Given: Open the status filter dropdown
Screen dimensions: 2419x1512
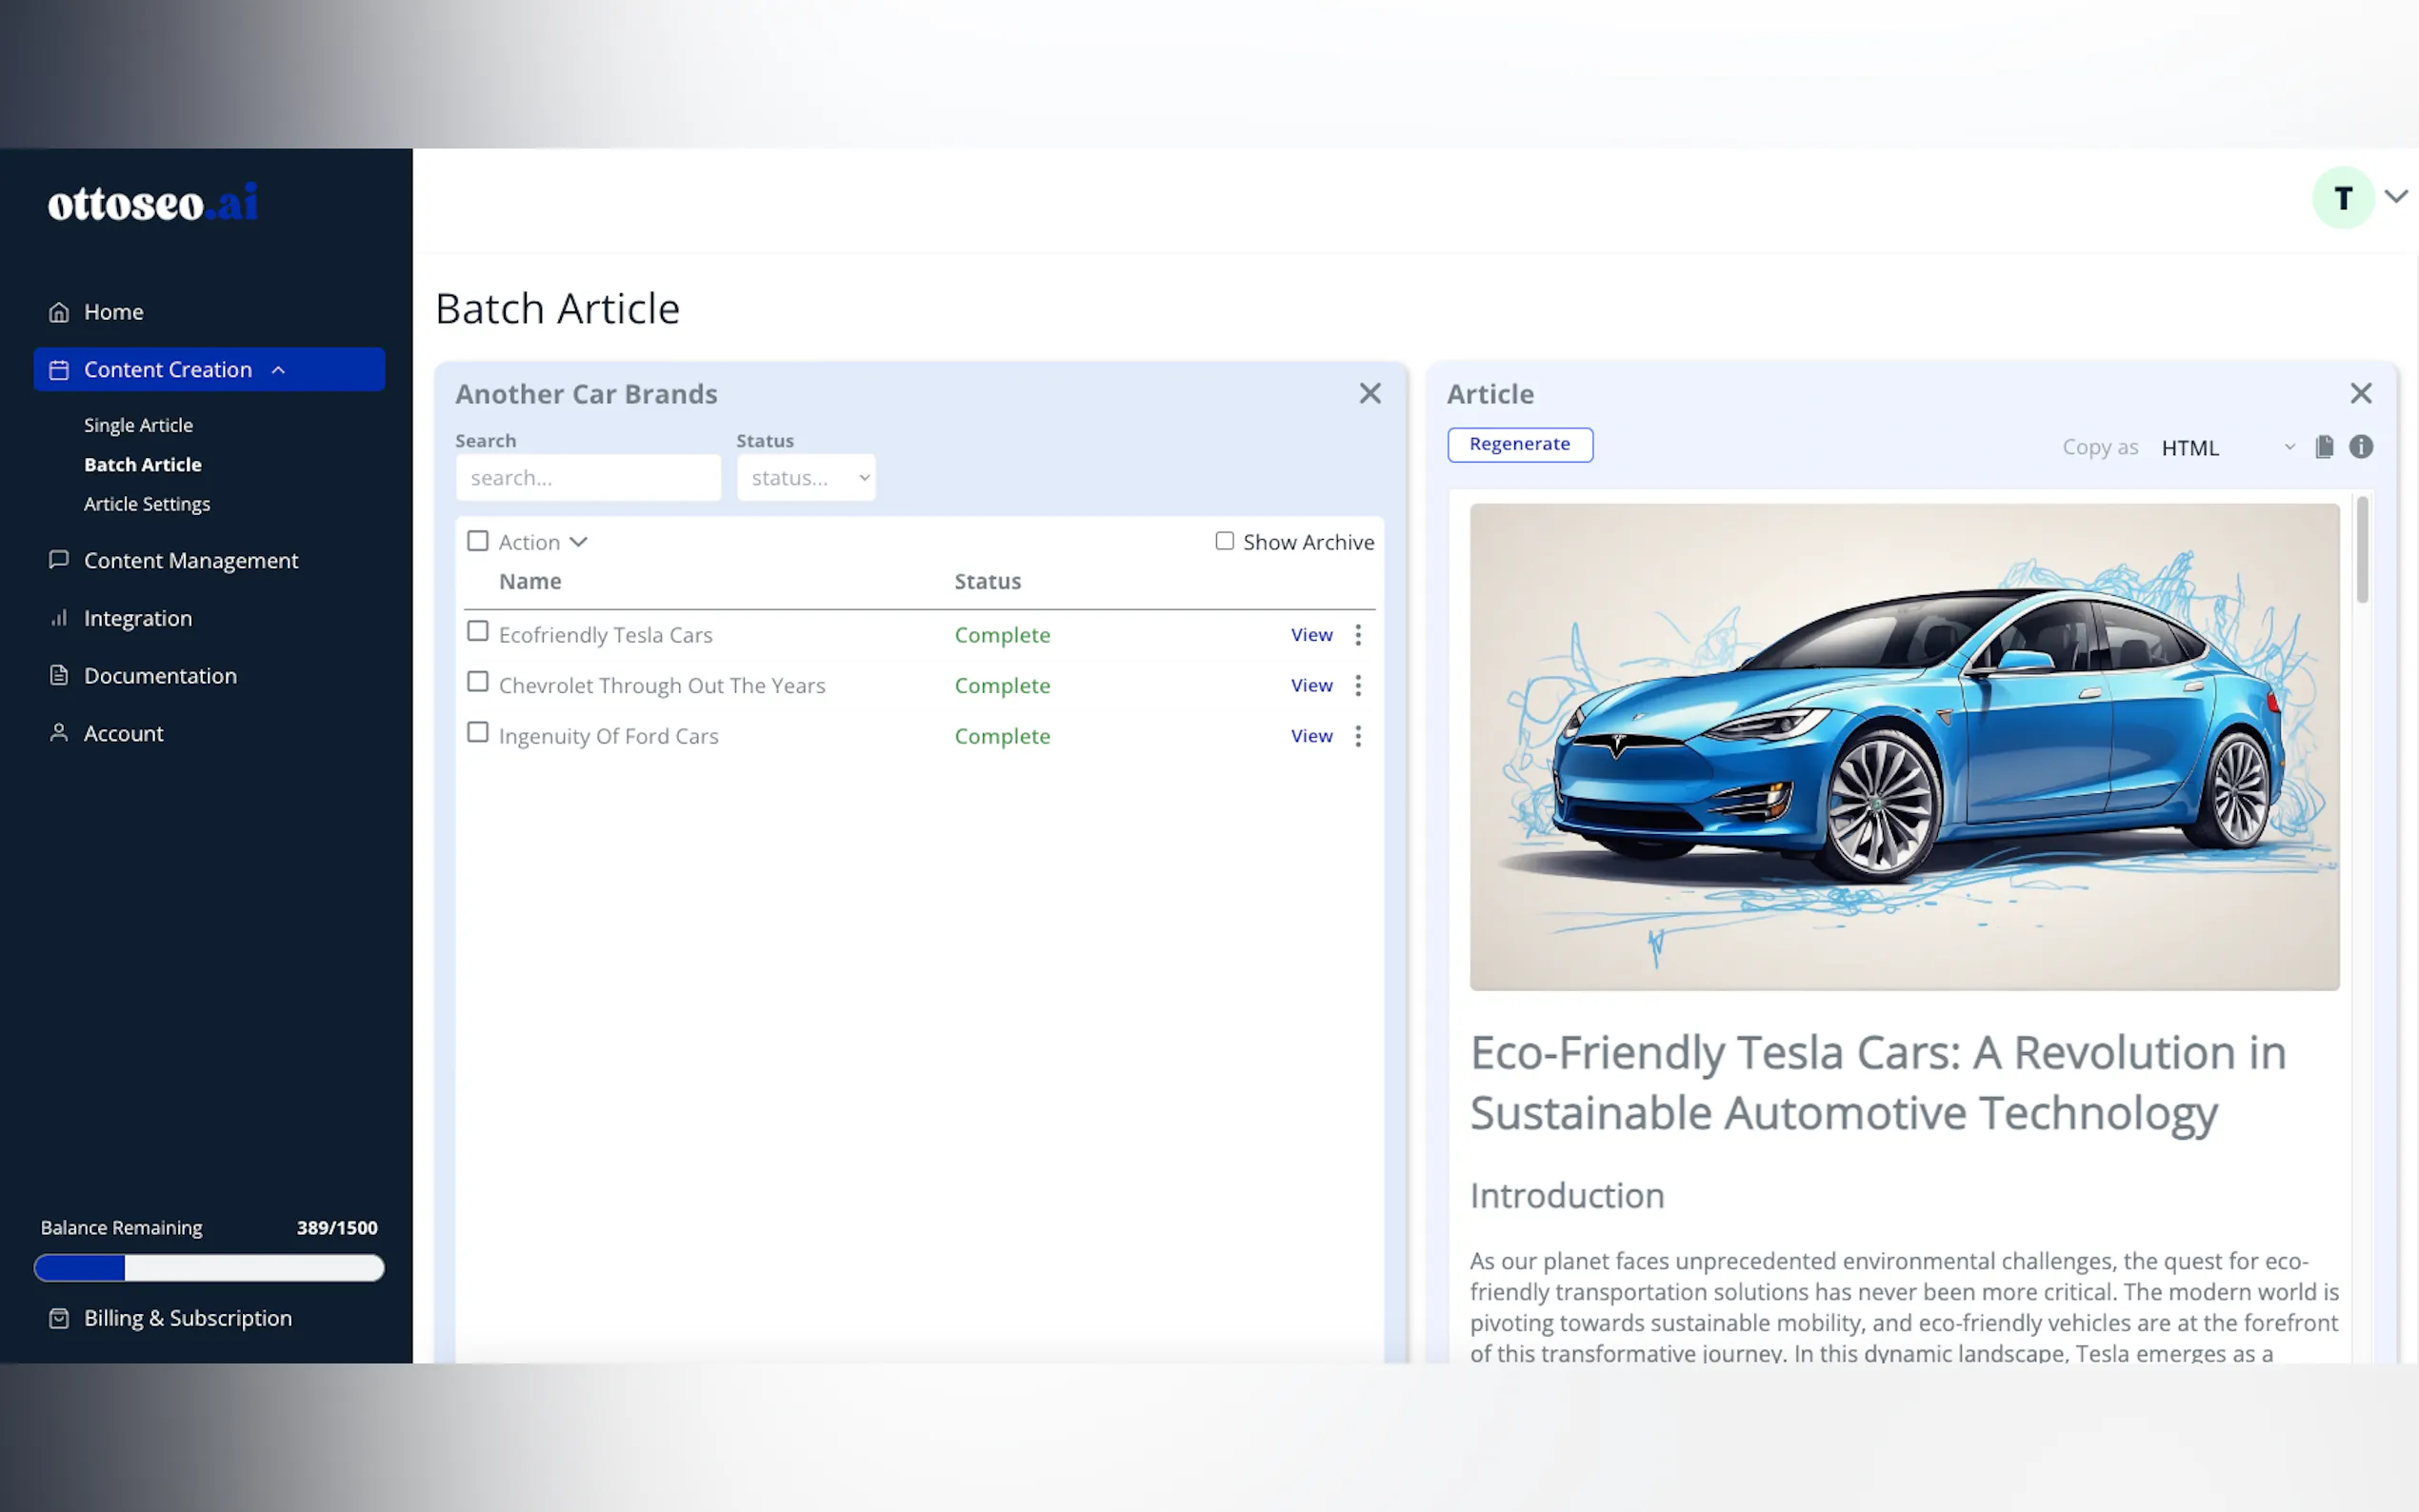Looking at the screenshot, I should point(806,478).
